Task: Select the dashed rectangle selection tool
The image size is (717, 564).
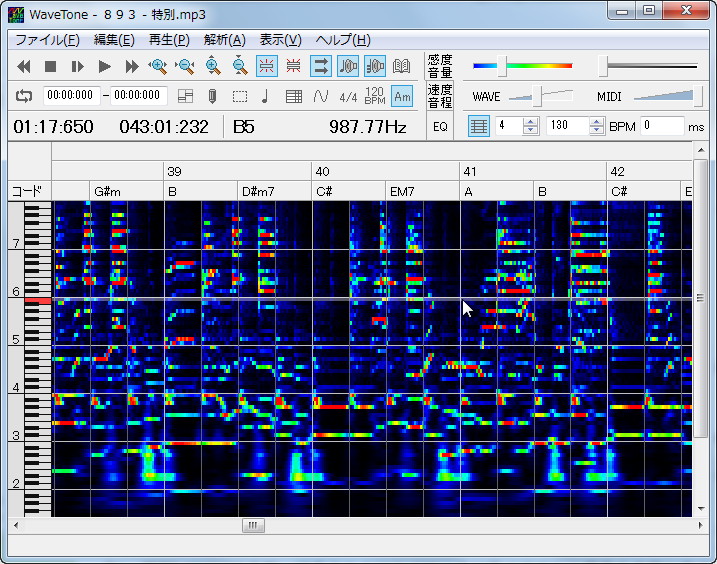Action: point(240,97)
